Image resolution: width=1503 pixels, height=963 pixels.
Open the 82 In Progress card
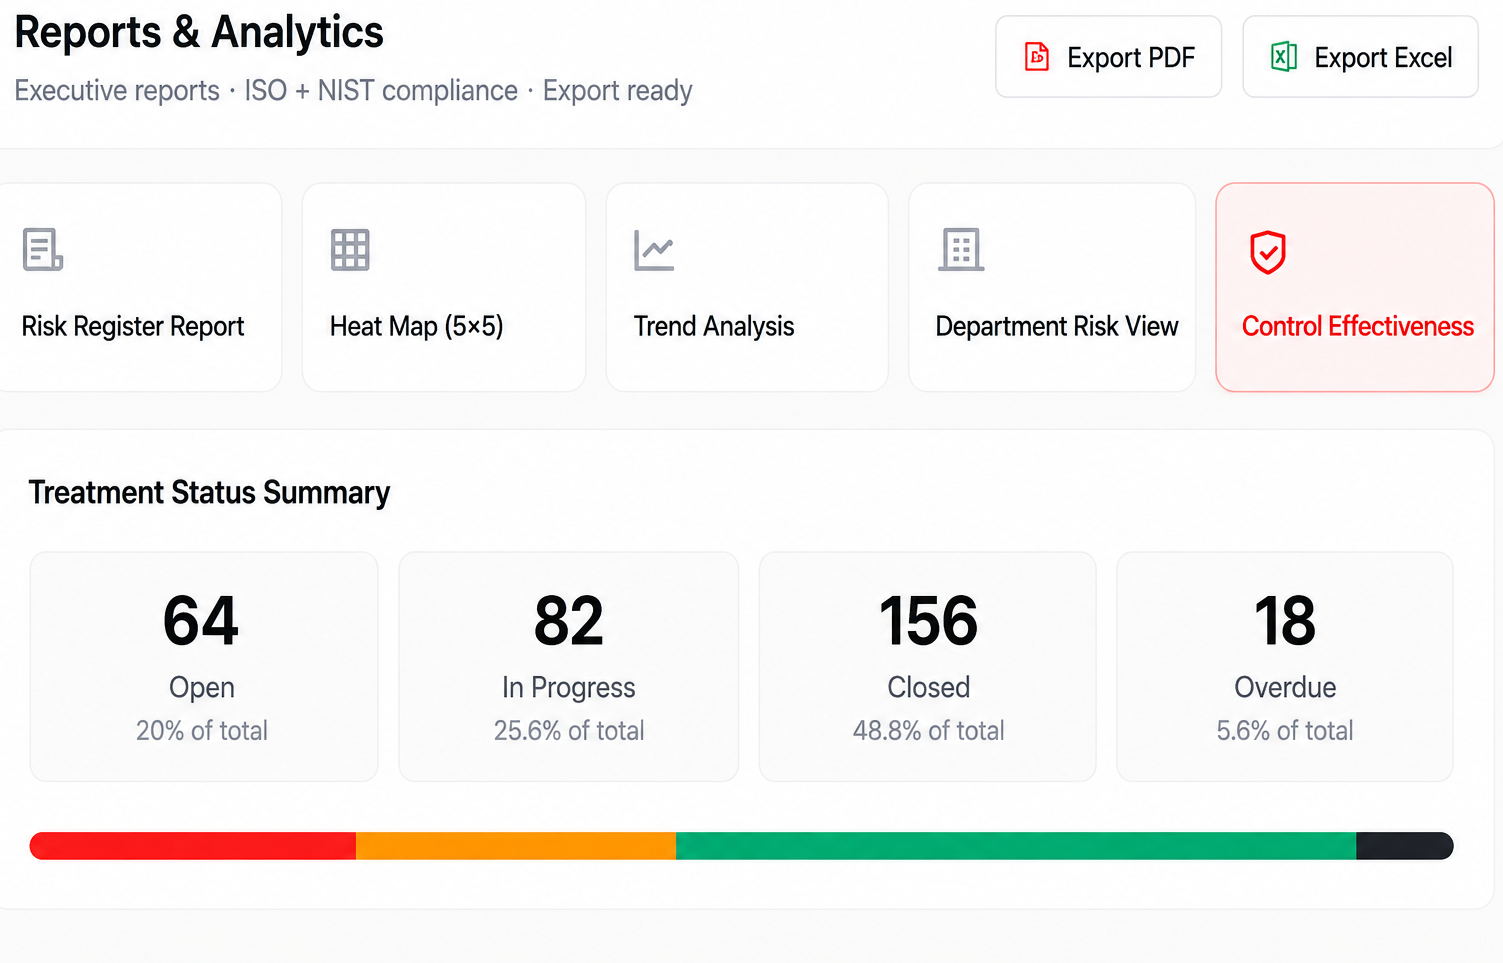(569, 666)
